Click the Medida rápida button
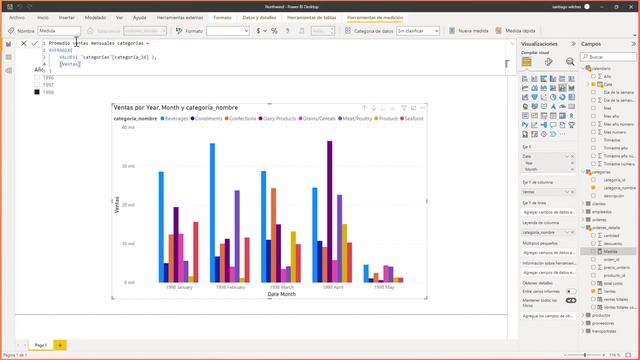Screen dimensions: 640x360 [515, 31]
